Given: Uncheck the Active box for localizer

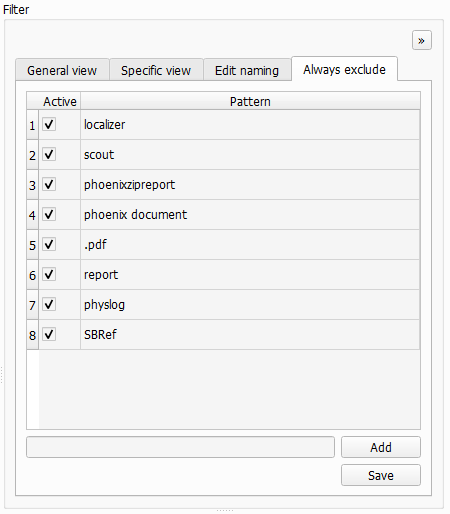Looking at the screenshot, I should point(49,125).
